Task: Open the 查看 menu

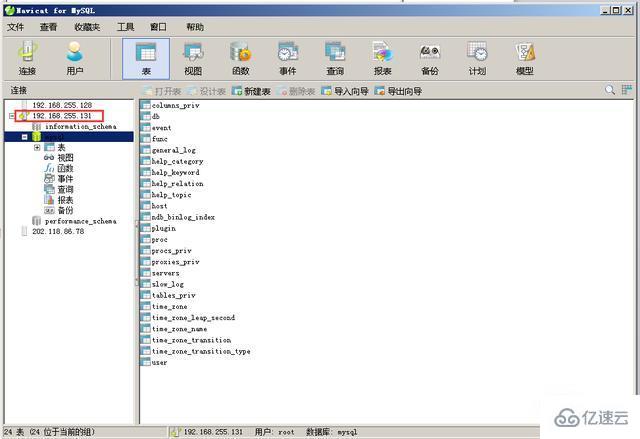Action: click(x=48, y=27)
